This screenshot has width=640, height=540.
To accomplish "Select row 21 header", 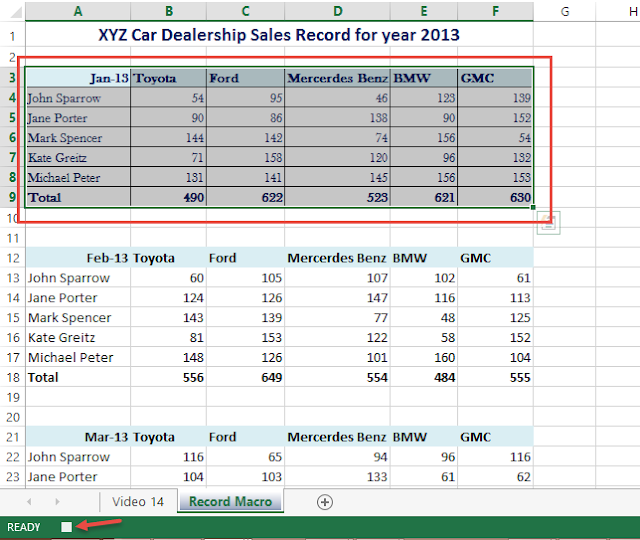I will coord(13,437).
